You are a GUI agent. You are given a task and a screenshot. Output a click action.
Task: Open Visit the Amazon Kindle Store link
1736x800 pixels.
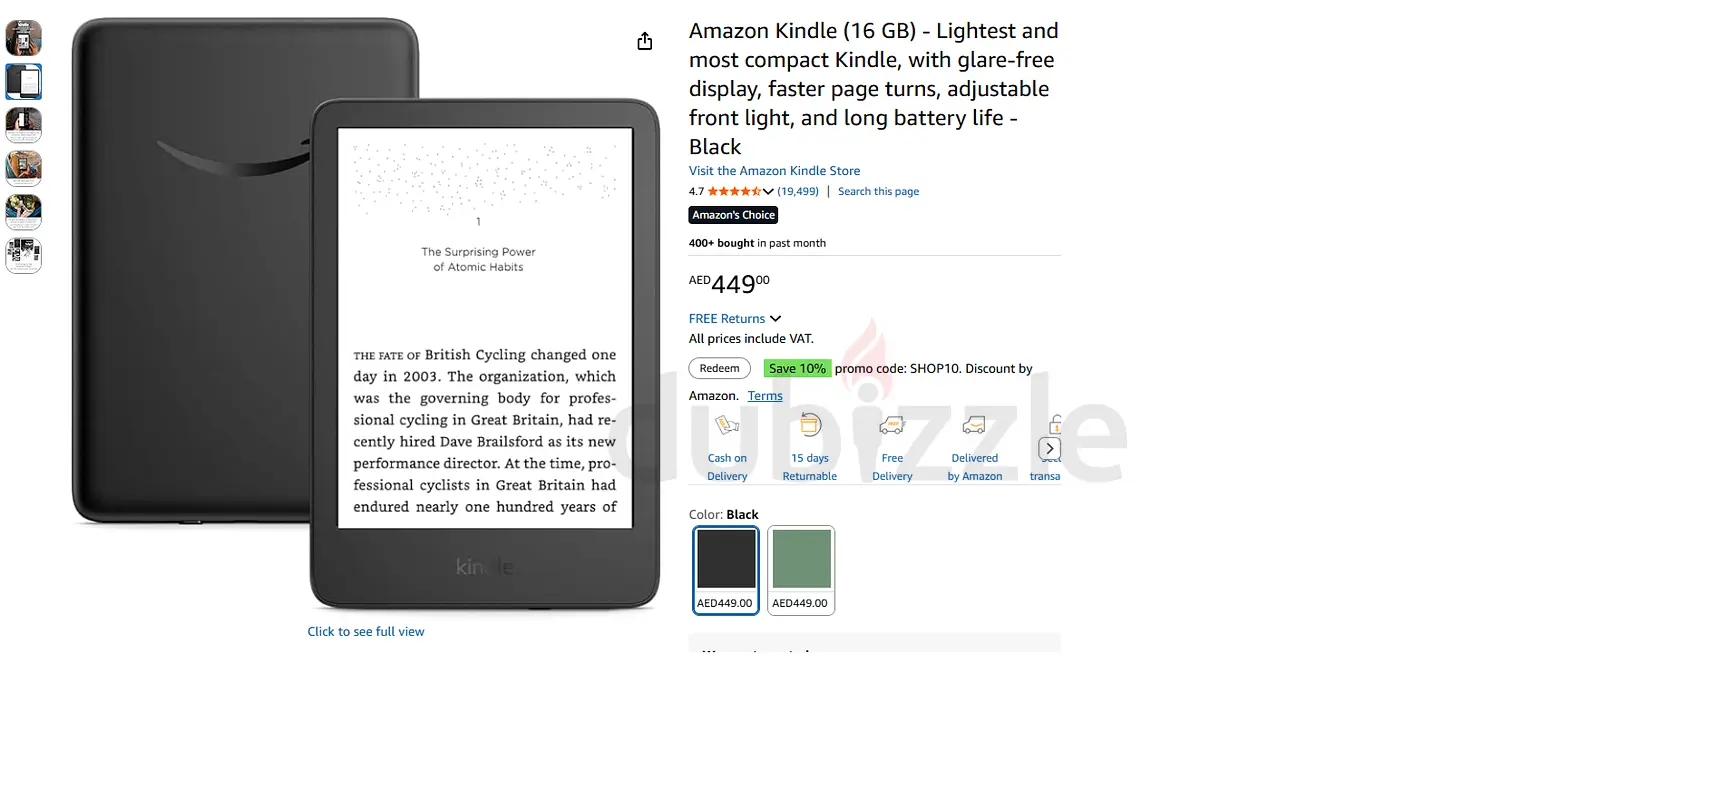pos(774,171)
